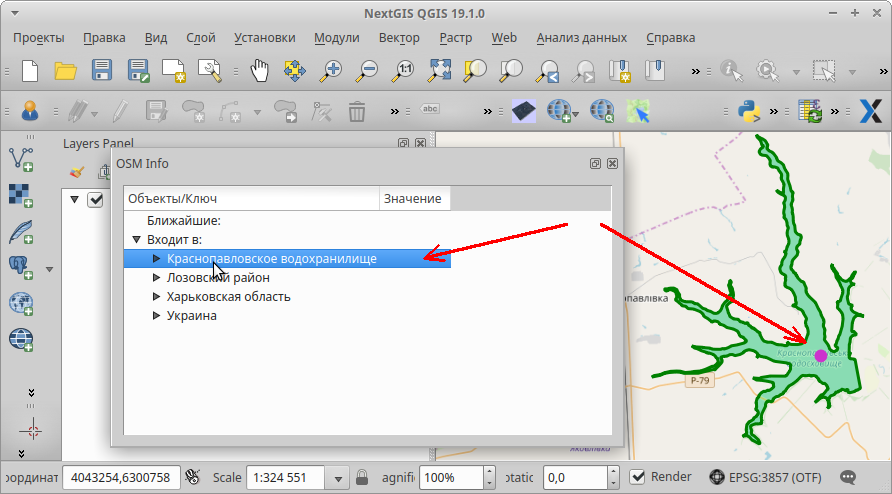Expand the Харьковская область node arrow
This screenshot has width=892, height=494.
coord(156,297)
